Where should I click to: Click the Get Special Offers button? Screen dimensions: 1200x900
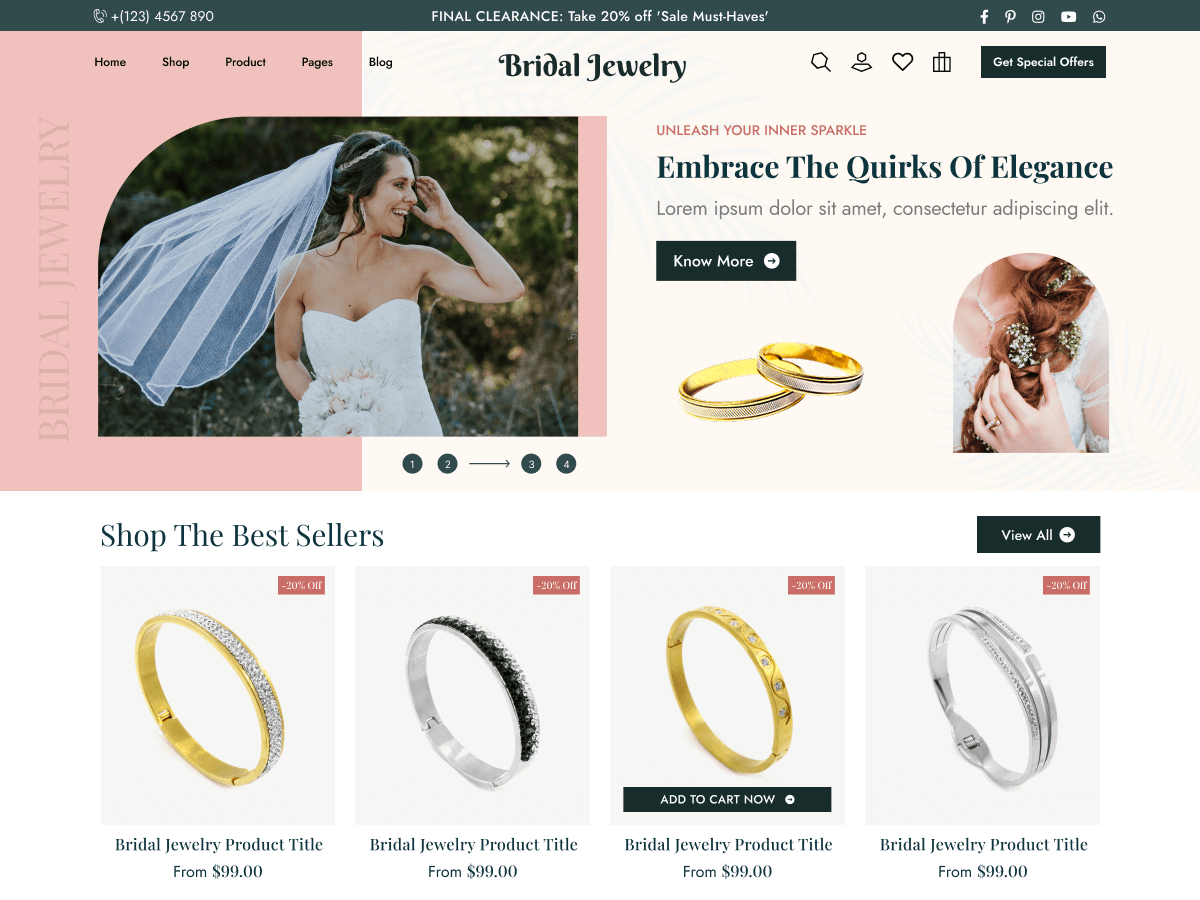click(1043, 62)
